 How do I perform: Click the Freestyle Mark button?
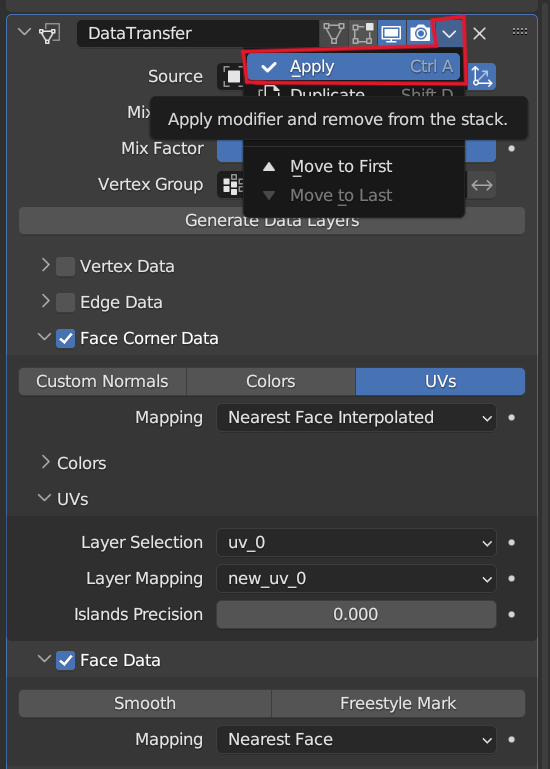pyautogui.click(x=398, y=703)
